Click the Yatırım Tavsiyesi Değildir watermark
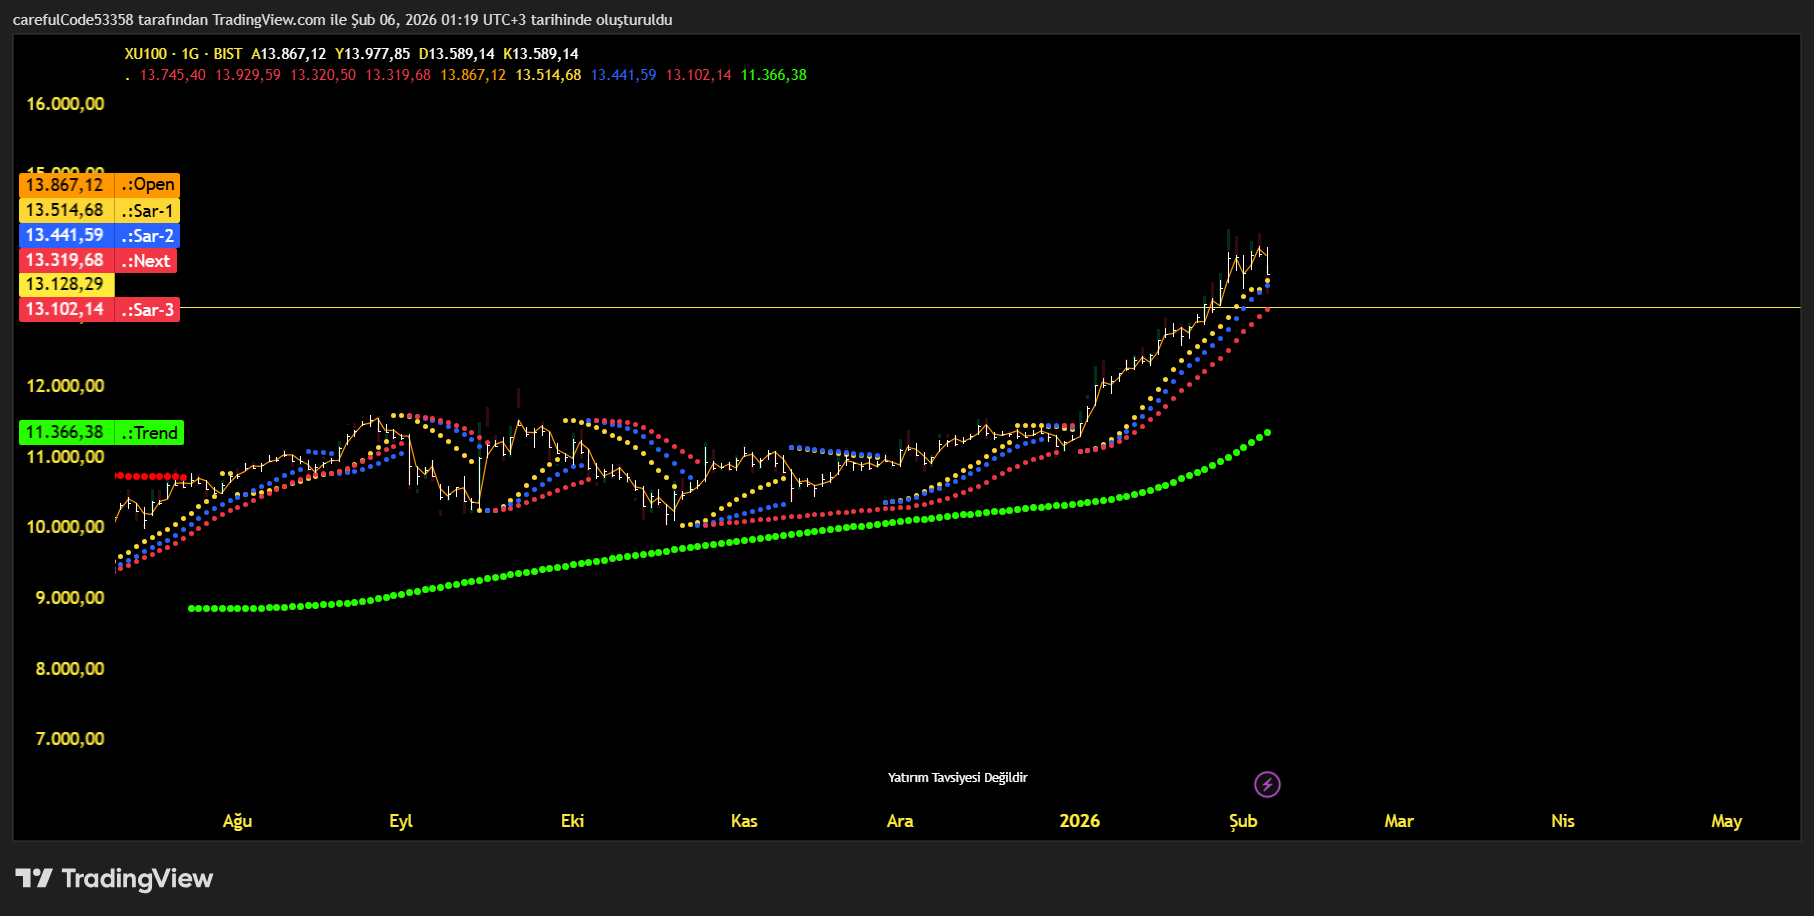Screen dimensions: 1814x916 [x=957, y=777]
